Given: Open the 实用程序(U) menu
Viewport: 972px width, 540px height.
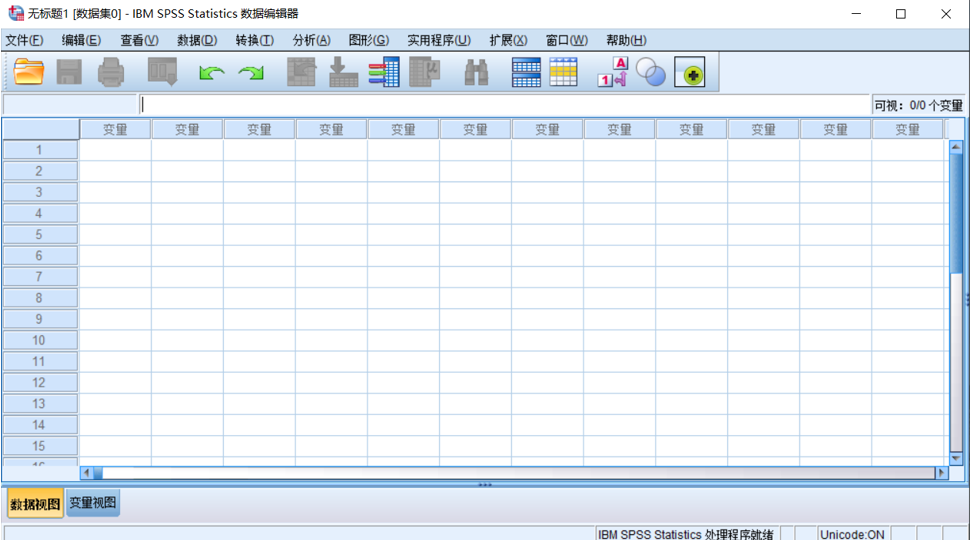Looking at the screenshot, I should [439, 40].
